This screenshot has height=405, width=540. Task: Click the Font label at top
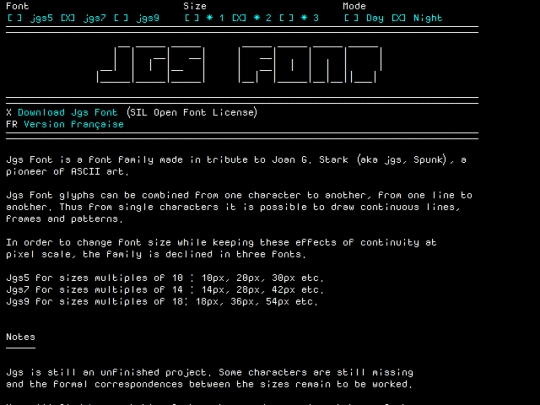[18, 6]
